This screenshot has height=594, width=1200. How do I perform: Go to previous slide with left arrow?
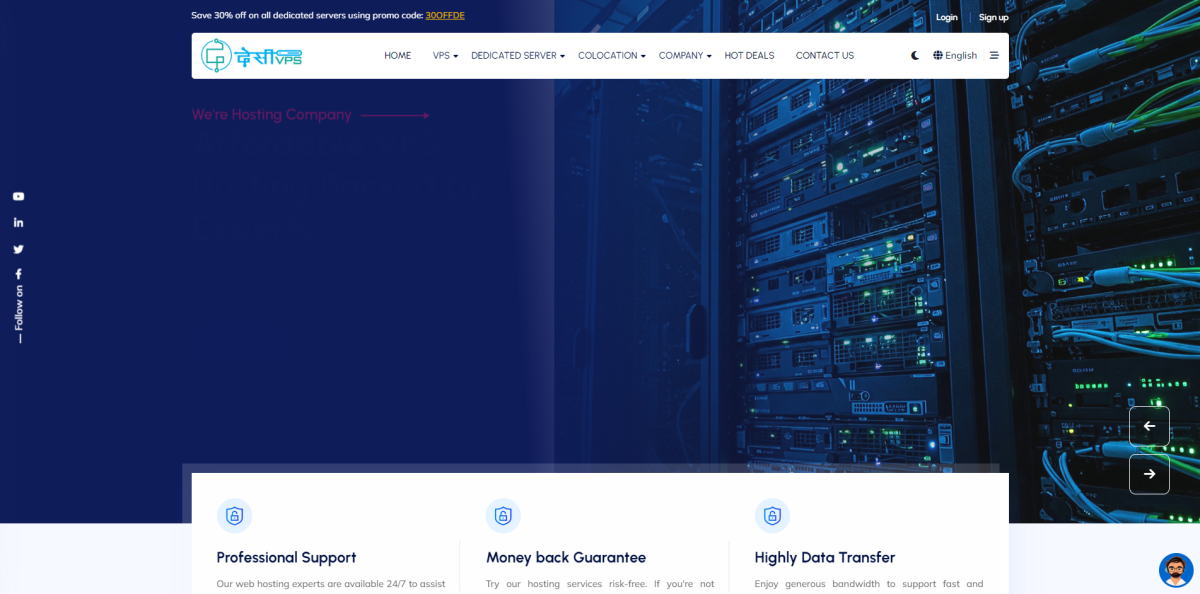tap(1149, 426)
